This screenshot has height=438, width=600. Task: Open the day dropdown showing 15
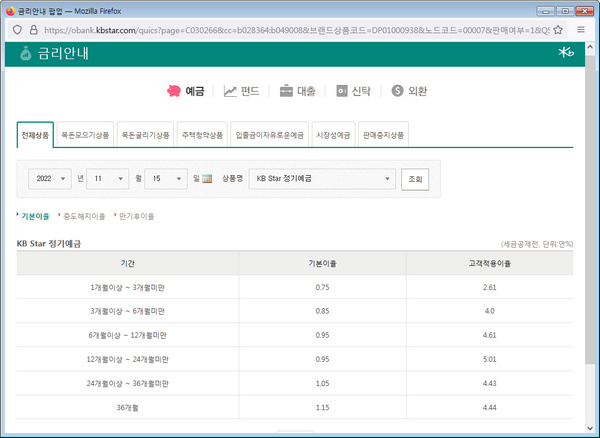tap(166, 179)
